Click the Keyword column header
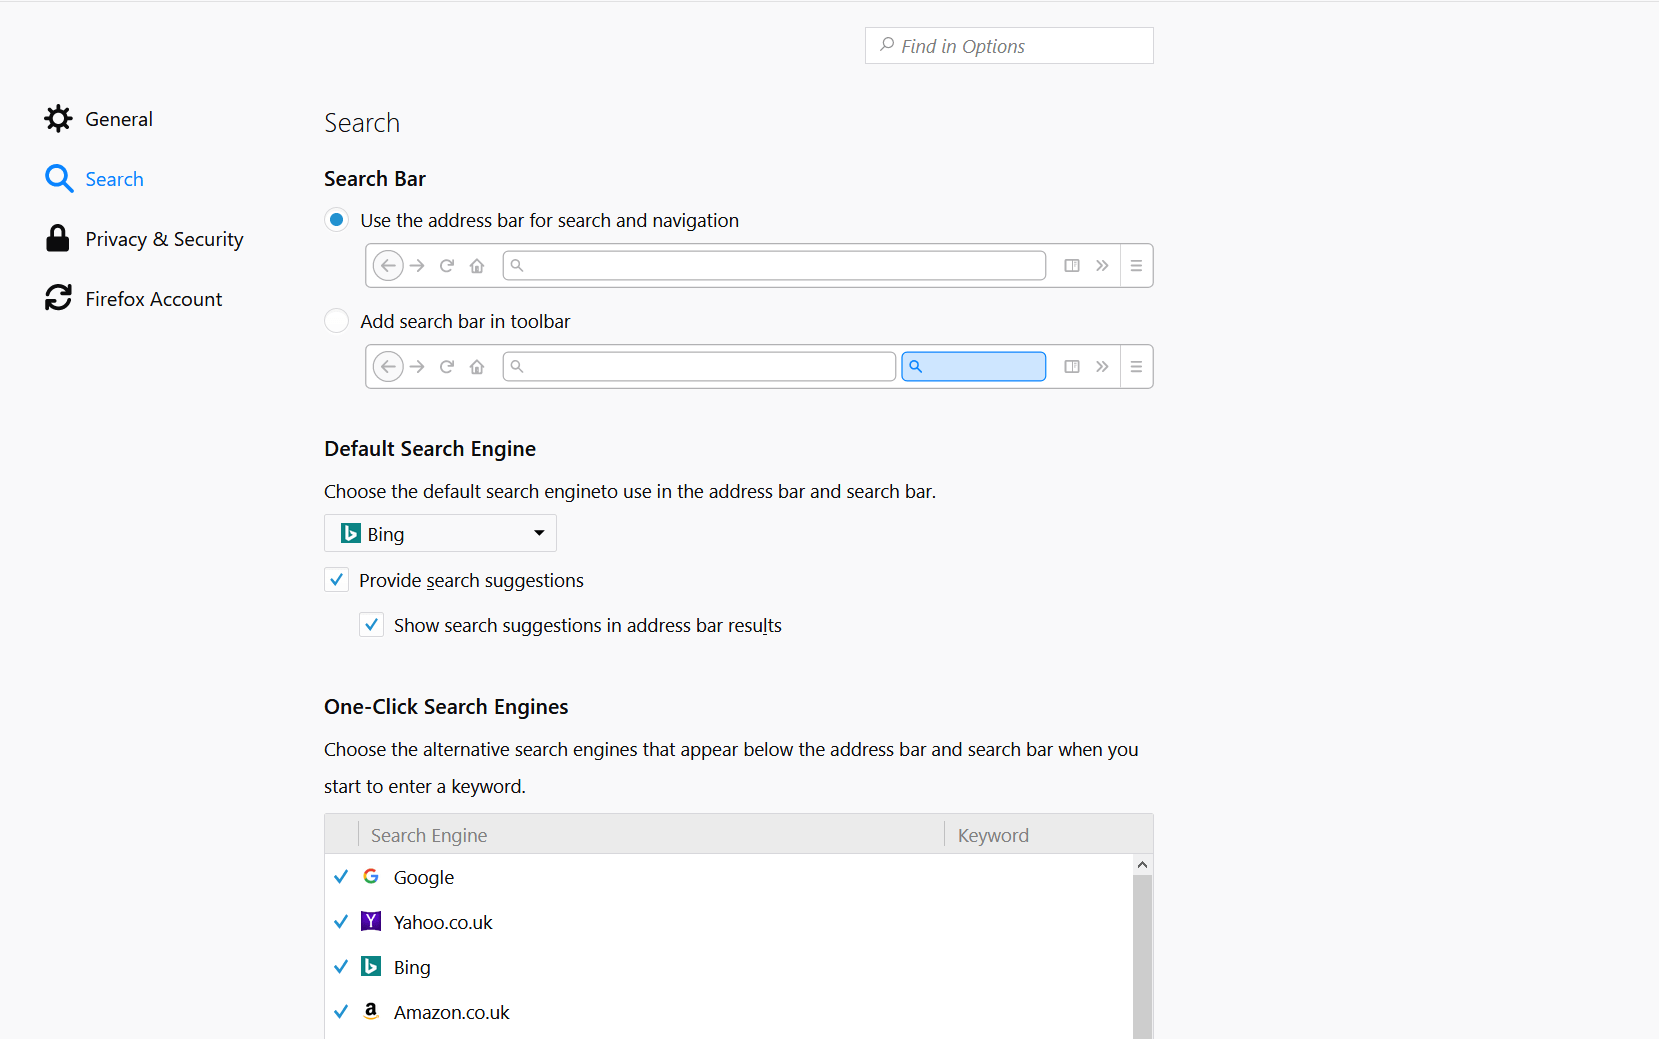 pos(1048,835)
